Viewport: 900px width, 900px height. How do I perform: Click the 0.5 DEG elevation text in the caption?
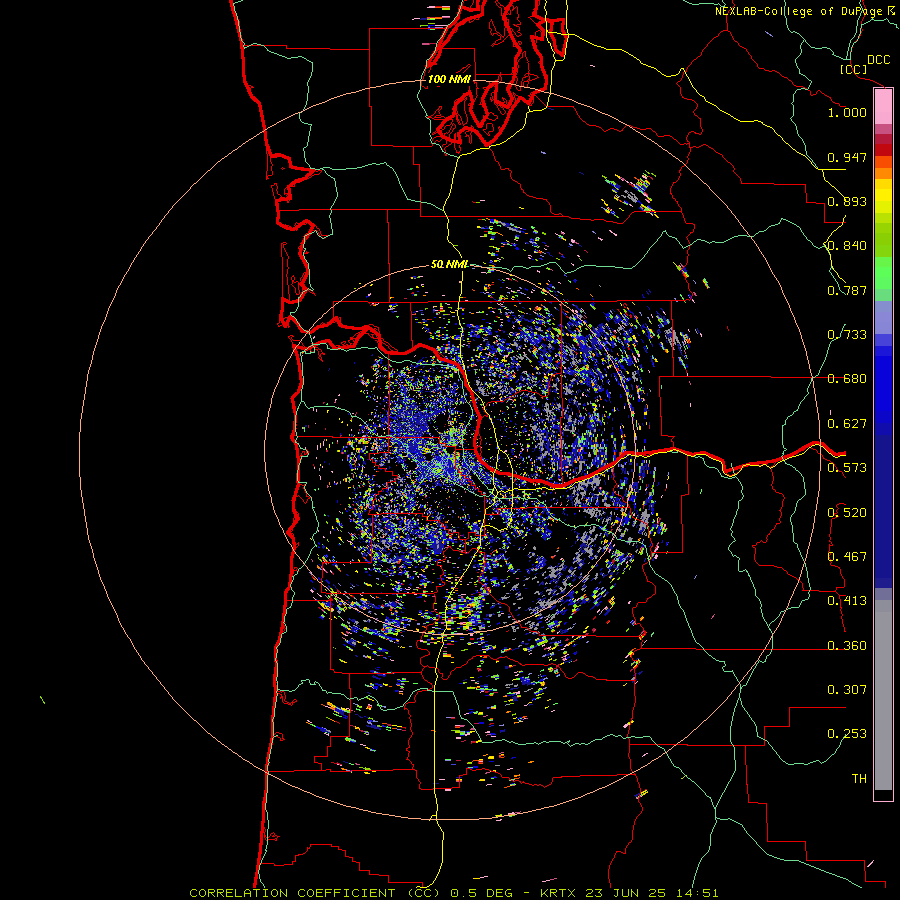click(482, 893)
